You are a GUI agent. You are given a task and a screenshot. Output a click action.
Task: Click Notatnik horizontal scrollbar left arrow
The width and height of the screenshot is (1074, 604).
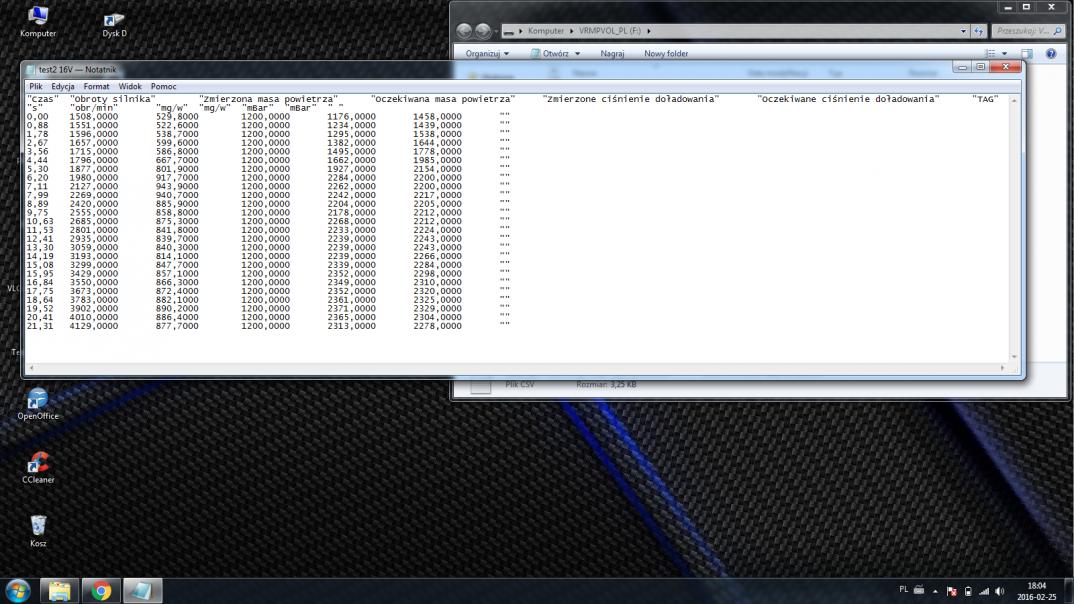click(x=32, y=368)
